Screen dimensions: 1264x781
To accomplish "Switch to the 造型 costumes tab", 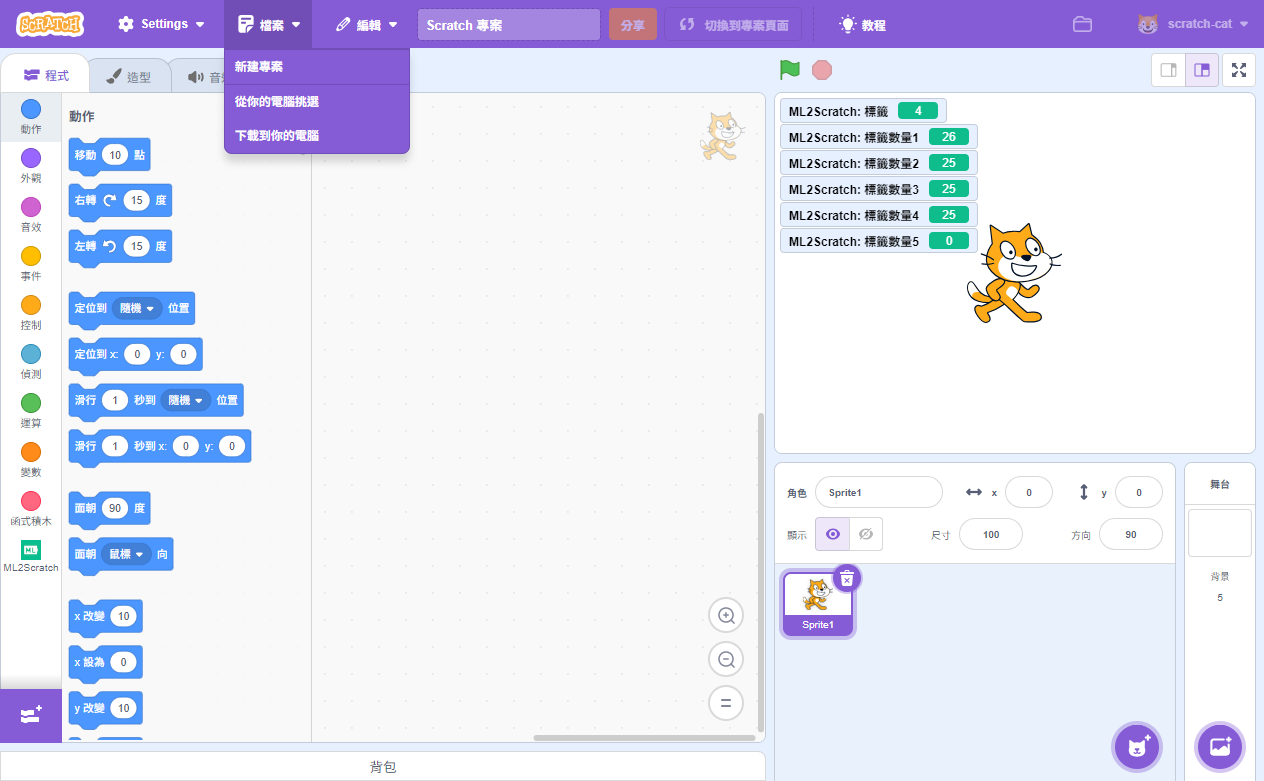I will [x=128, y=77].
